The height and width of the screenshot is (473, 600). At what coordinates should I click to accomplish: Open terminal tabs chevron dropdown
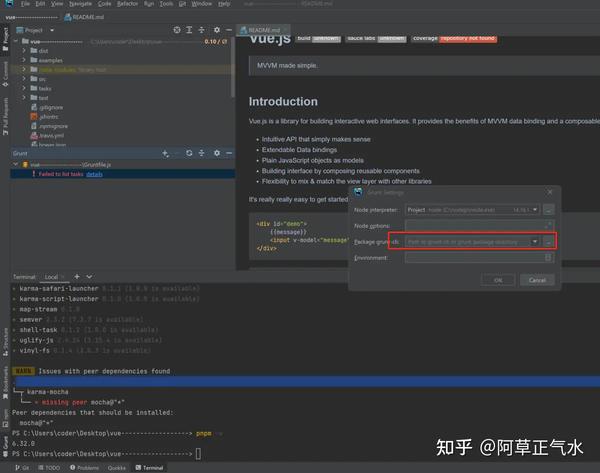tap(89, 276)
